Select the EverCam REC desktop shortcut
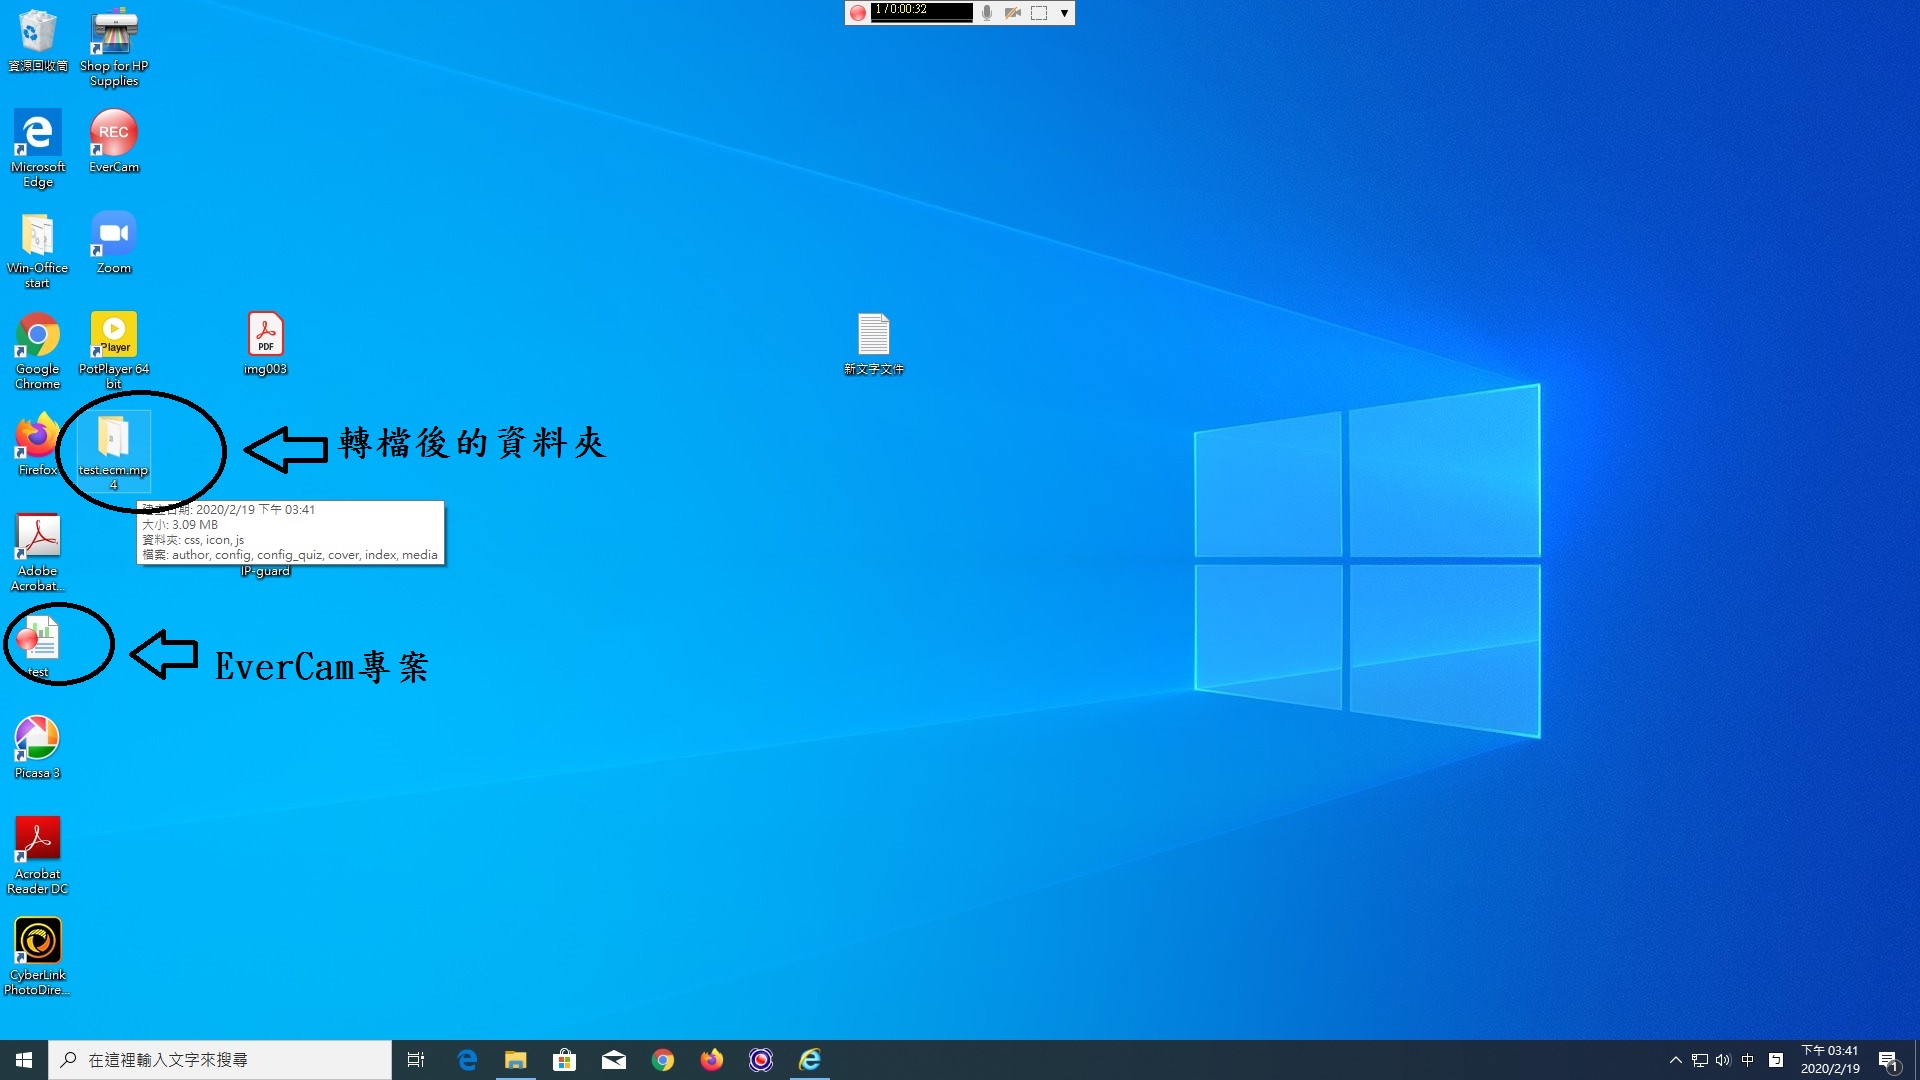Screen dimensions: 1920x1080 (114, 141)
